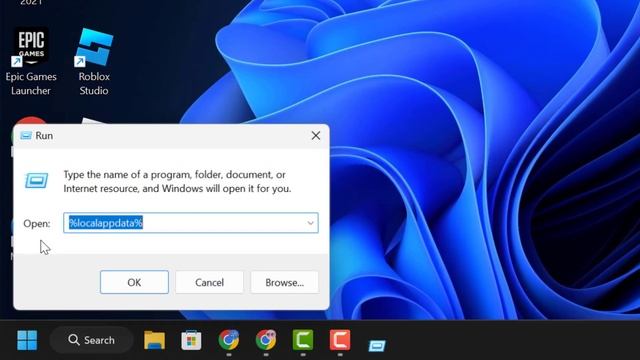Image resolution: width=640 pixels, height=360 pixels.
Task: Click the "Open:" label
Action: (37, 224)
